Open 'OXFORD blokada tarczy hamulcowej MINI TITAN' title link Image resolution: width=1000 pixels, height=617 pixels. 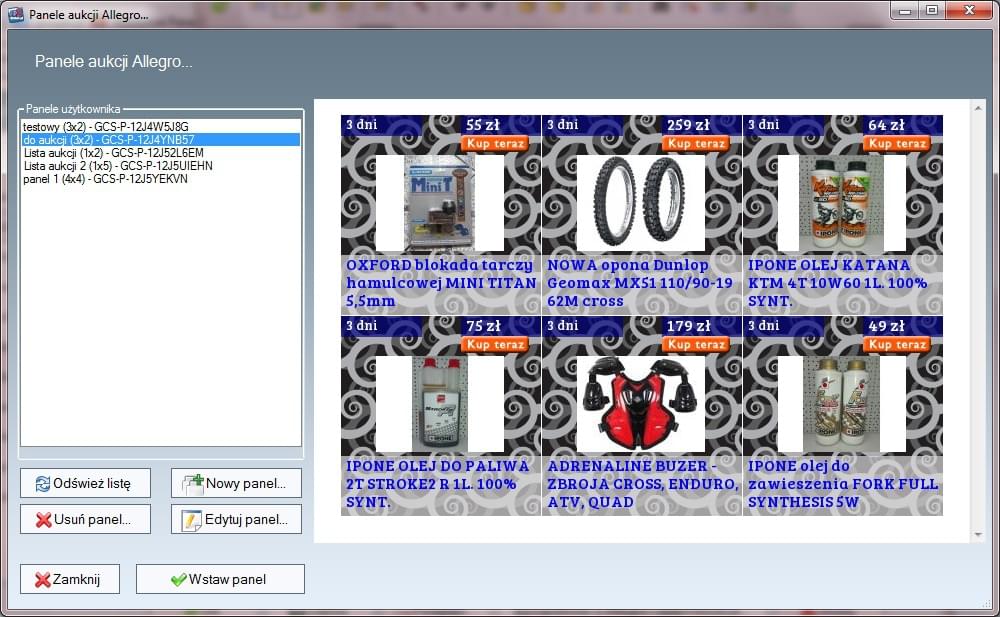point(441,283)
